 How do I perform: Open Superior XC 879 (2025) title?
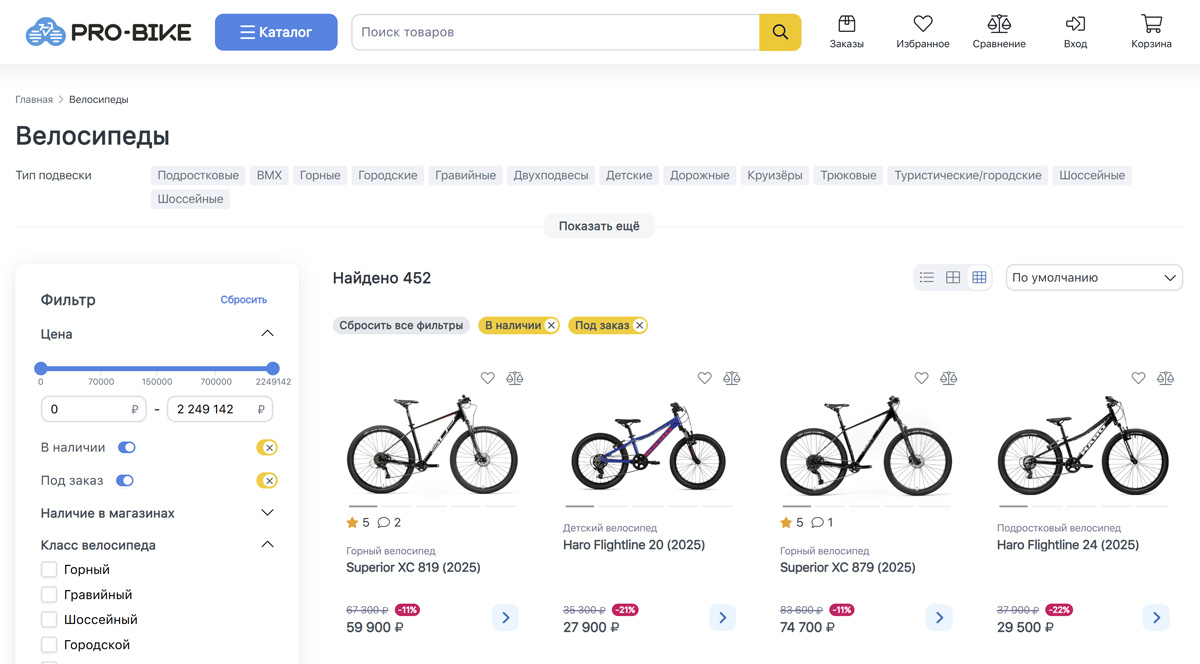tap(848, 567)
